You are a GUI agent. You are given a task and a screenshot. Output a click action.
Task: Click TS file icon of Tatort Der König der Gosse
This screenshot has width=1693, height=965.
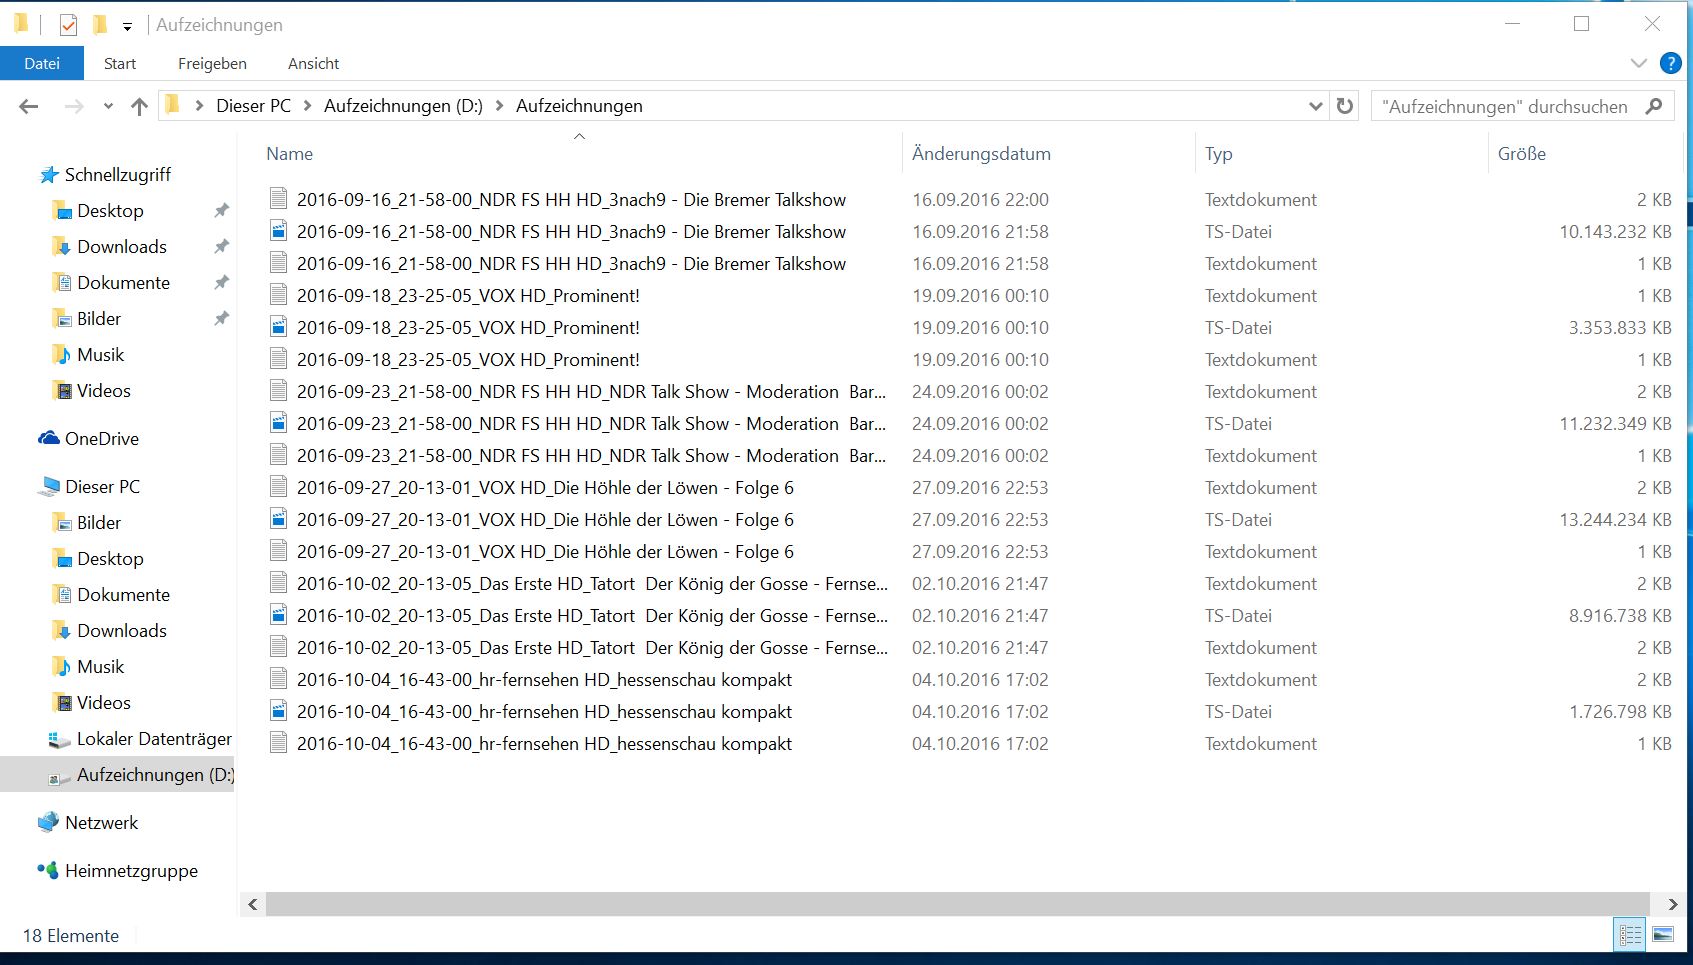click(279, 615)
